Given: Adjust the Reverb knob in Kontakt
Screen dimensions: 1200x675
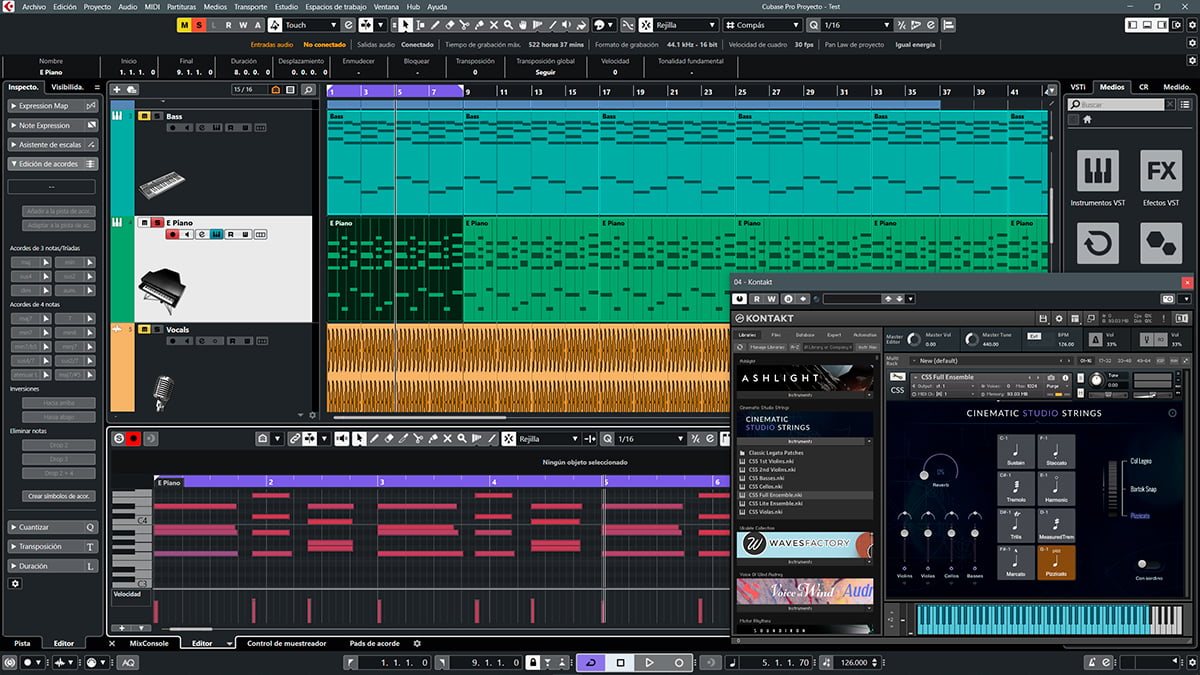Looking at the screenshot, I should click(x=940, y=472).
